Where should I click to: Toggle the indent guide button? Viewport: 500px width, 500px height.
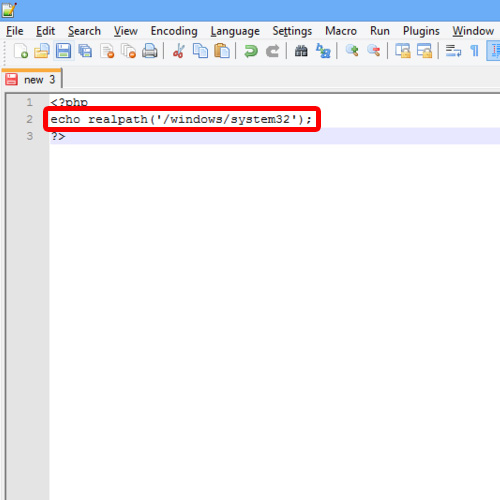(493, 51)
